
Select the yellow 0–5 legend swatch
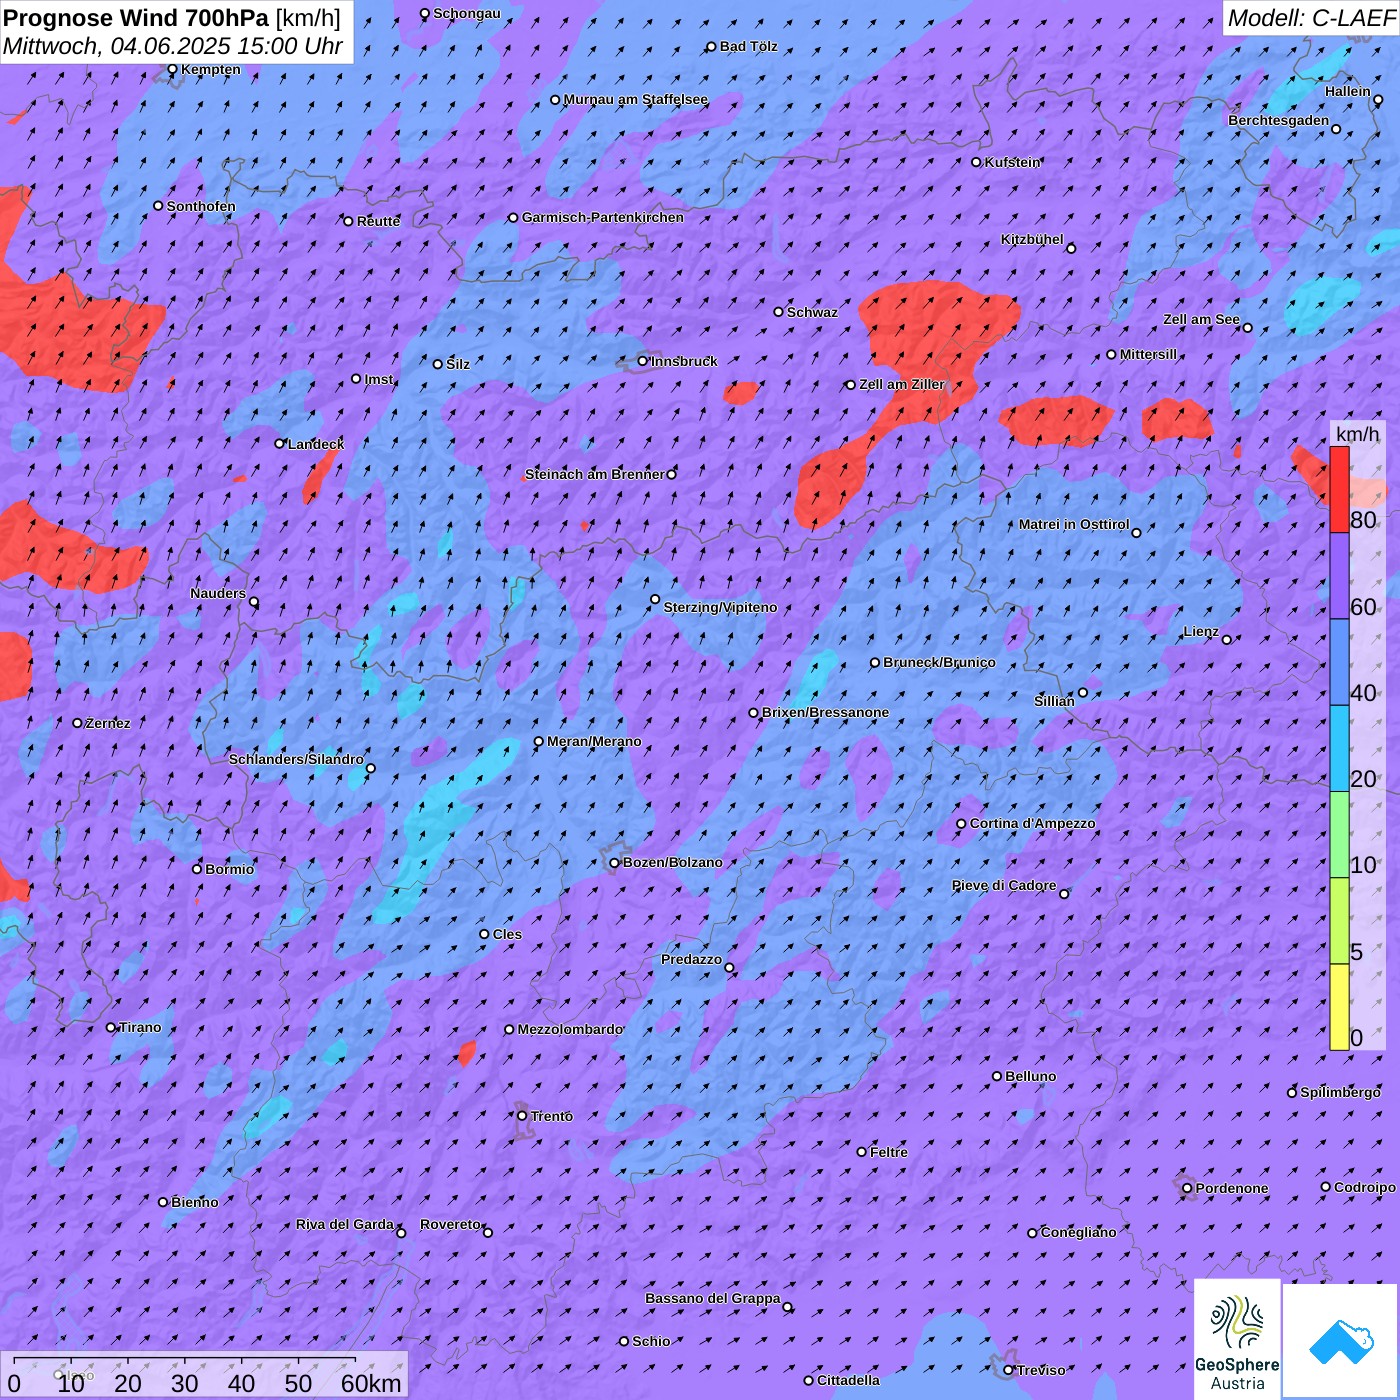coord(1339,1007)
